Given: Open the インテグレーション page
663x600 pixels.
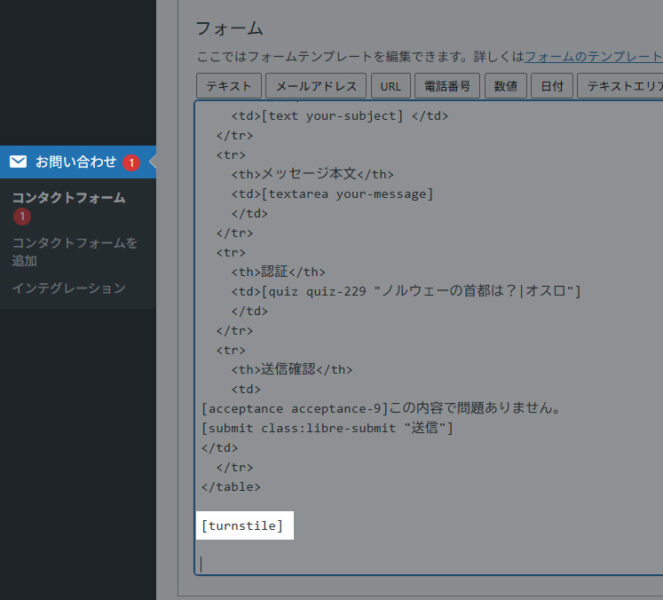Looking at the screenshot, I should pyautogui.click(x=69, y=288).
